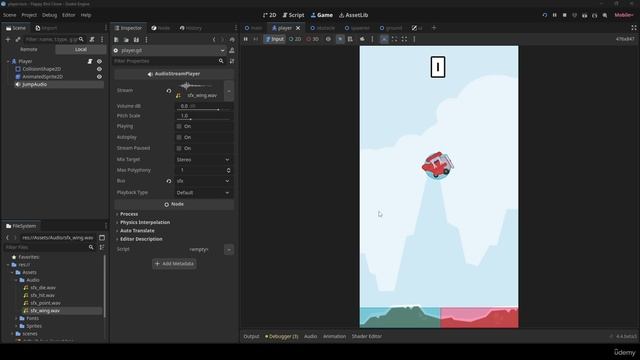Click the save resource icon in Inspector
The width and height of the screenshot is (640, 360).
click(x=136, y=40)
